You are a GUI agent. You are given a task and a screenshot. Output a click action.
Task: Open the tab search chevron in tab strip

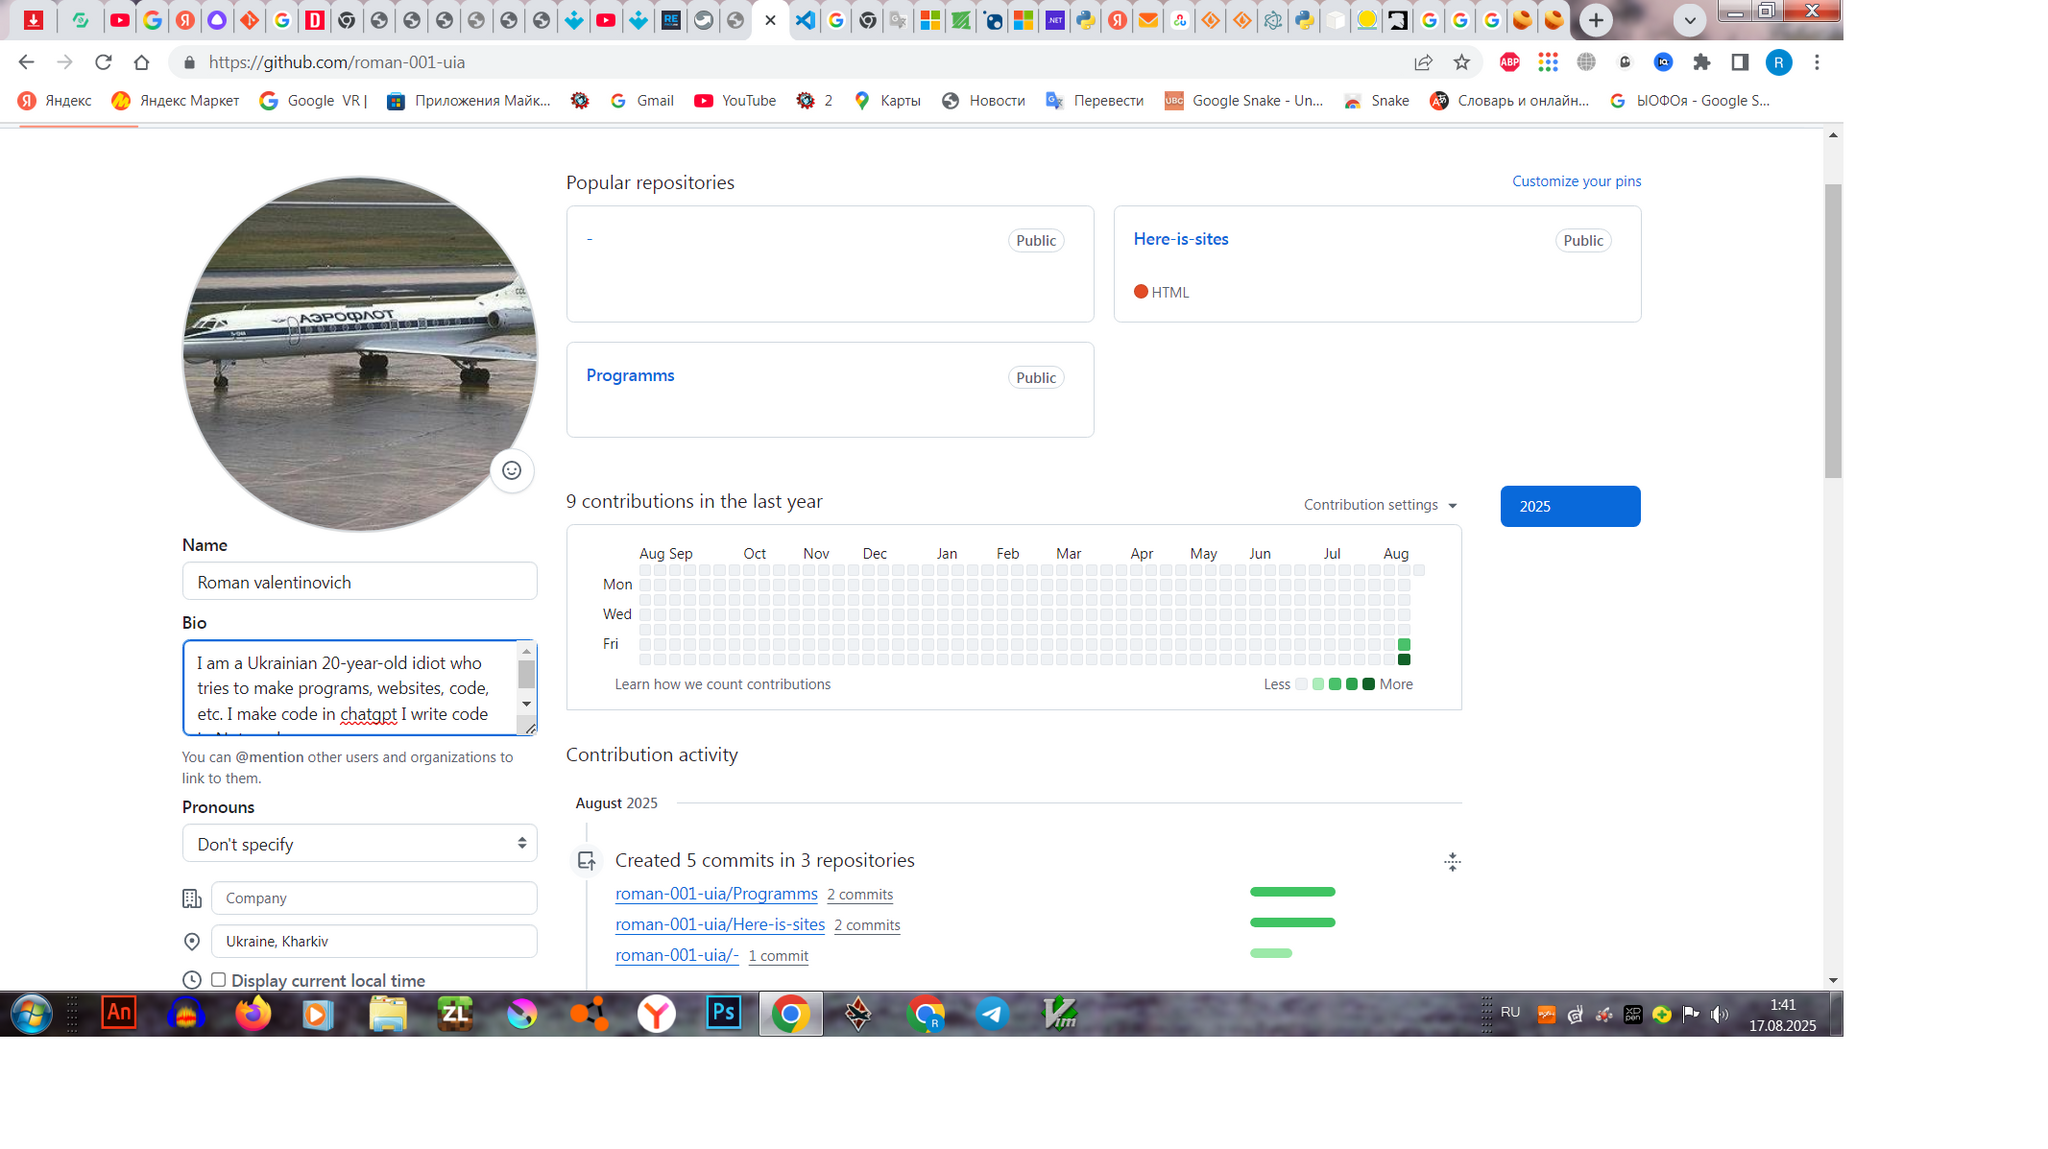tap(1689, 20)
